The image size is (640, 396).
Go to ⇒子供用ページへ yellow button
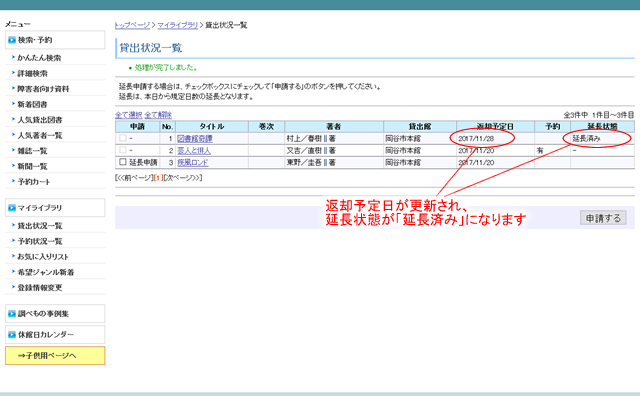pos(55,356)
